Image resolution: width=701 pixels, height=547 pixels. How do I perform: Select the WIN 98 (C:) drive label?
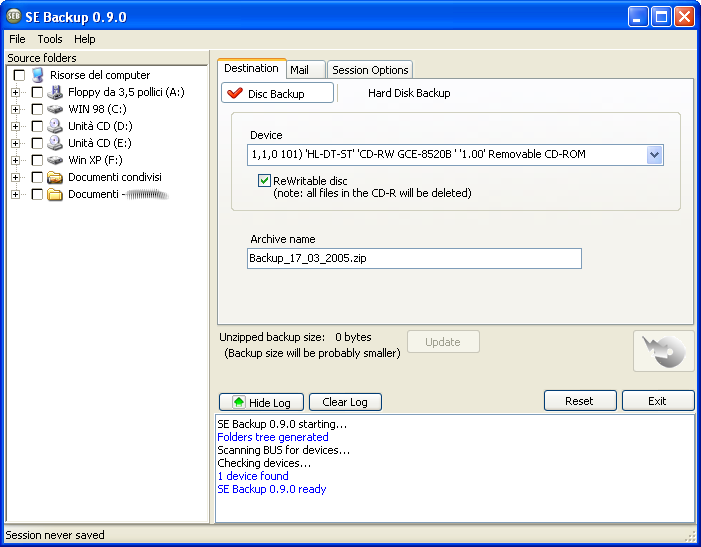tap(97, 109)
